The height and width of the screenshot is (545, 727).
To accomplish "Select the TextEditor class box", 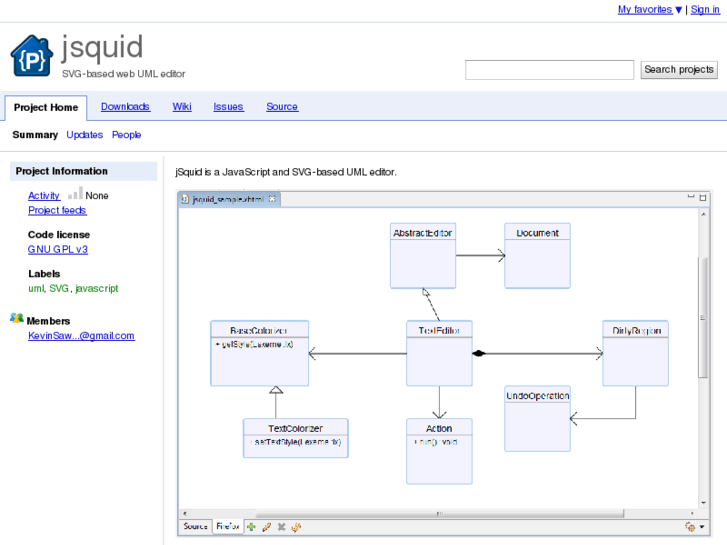I will (439, 353).
